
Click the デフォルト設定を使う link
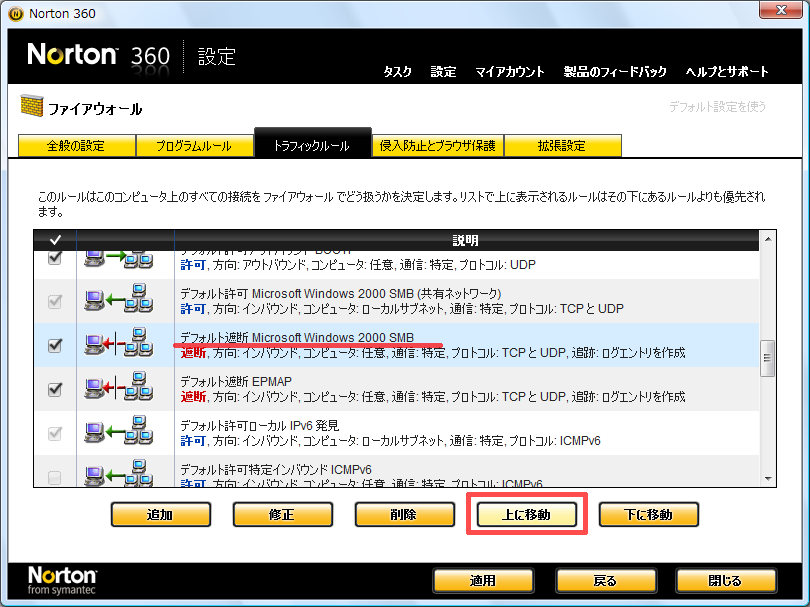(x=717, y=106)
